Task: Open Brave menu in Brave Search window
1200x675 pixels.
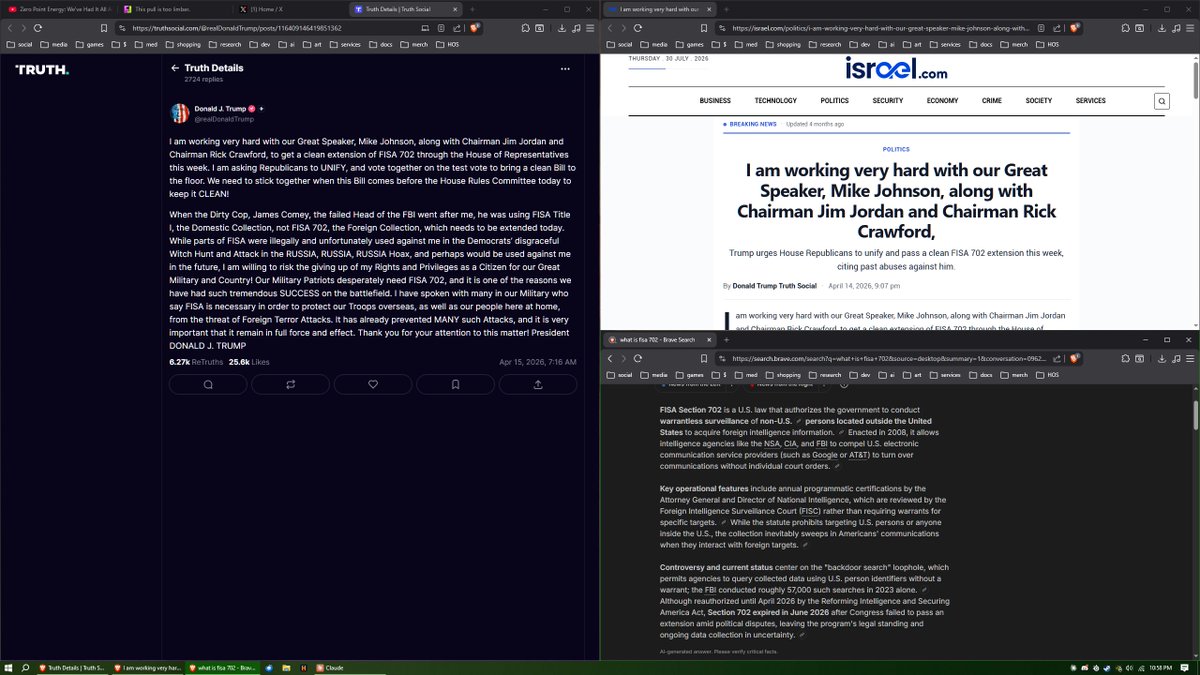Action: 1188,358
